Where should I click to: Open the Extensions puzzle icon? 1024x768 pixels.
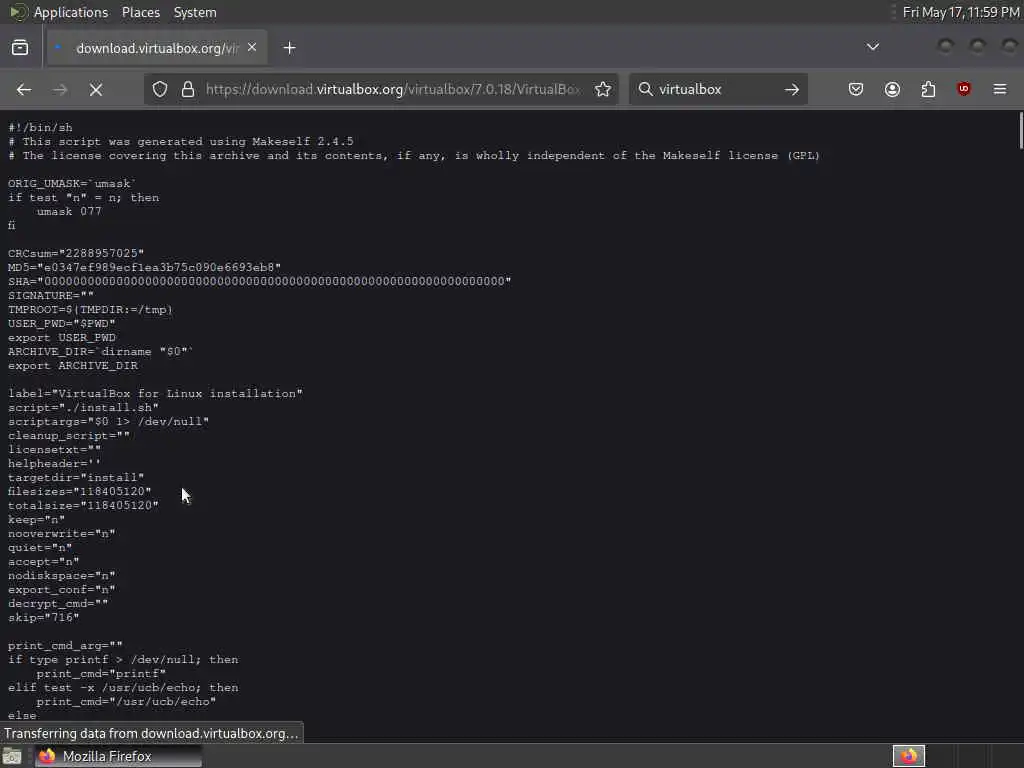[928, 89]
